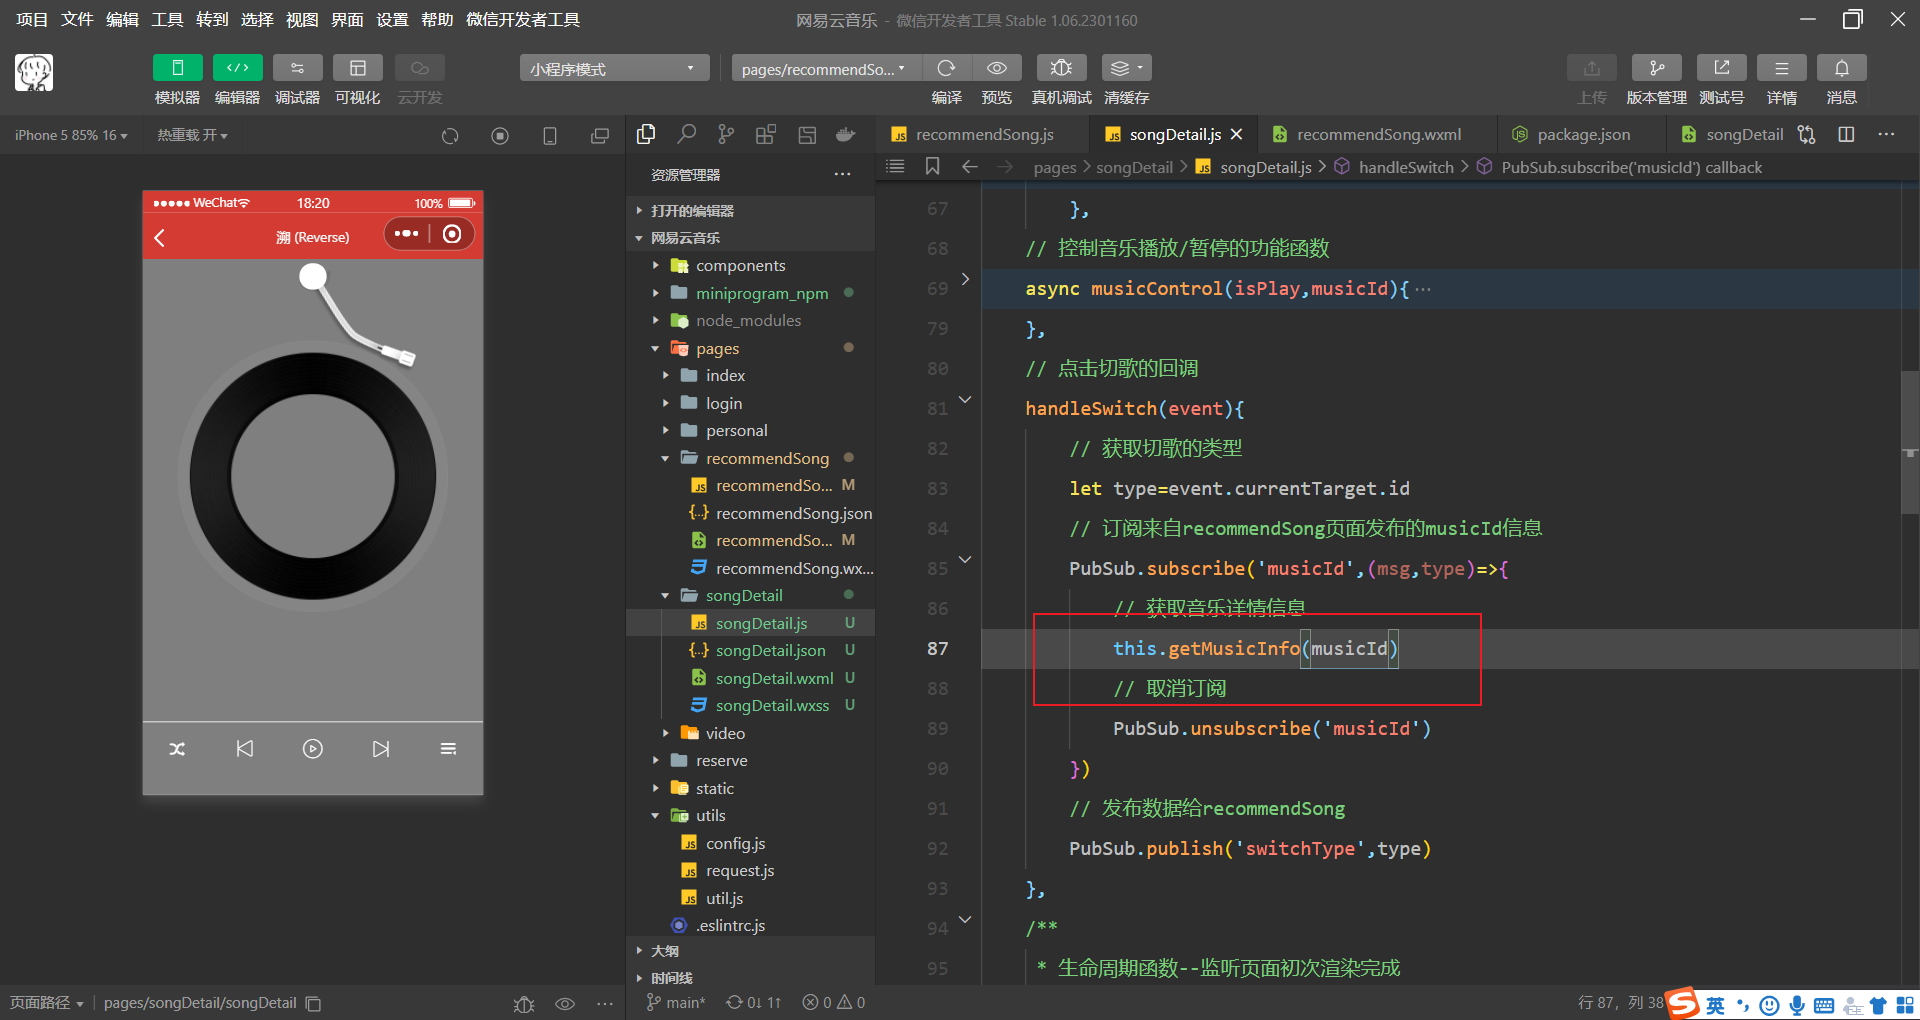Screen dimensions: 1920x1020
Task: Select songDetail.json file
Action: pos(750,650)
